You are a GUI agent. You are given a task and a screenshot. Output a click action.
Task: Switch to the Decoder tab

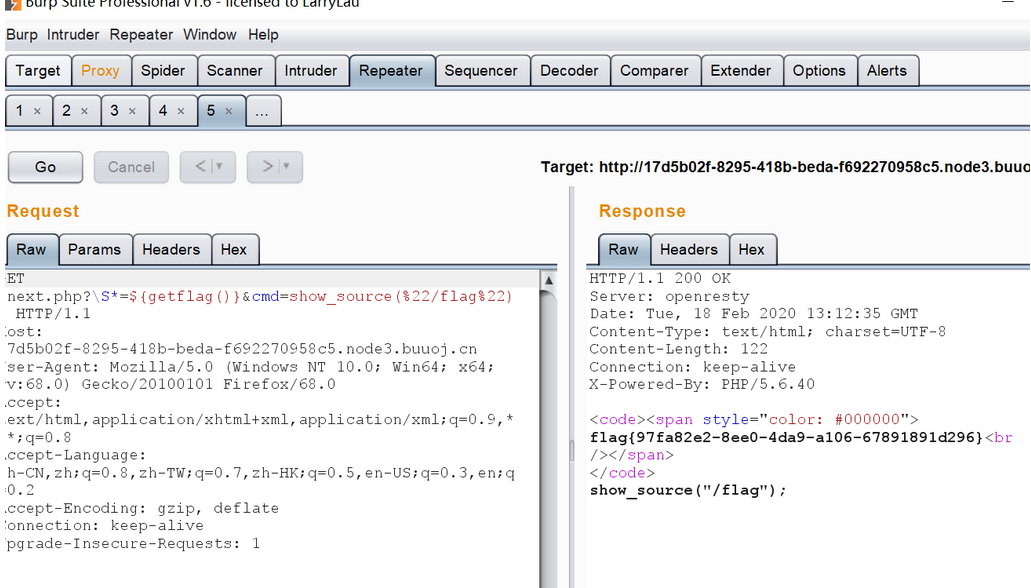point(569,71)
